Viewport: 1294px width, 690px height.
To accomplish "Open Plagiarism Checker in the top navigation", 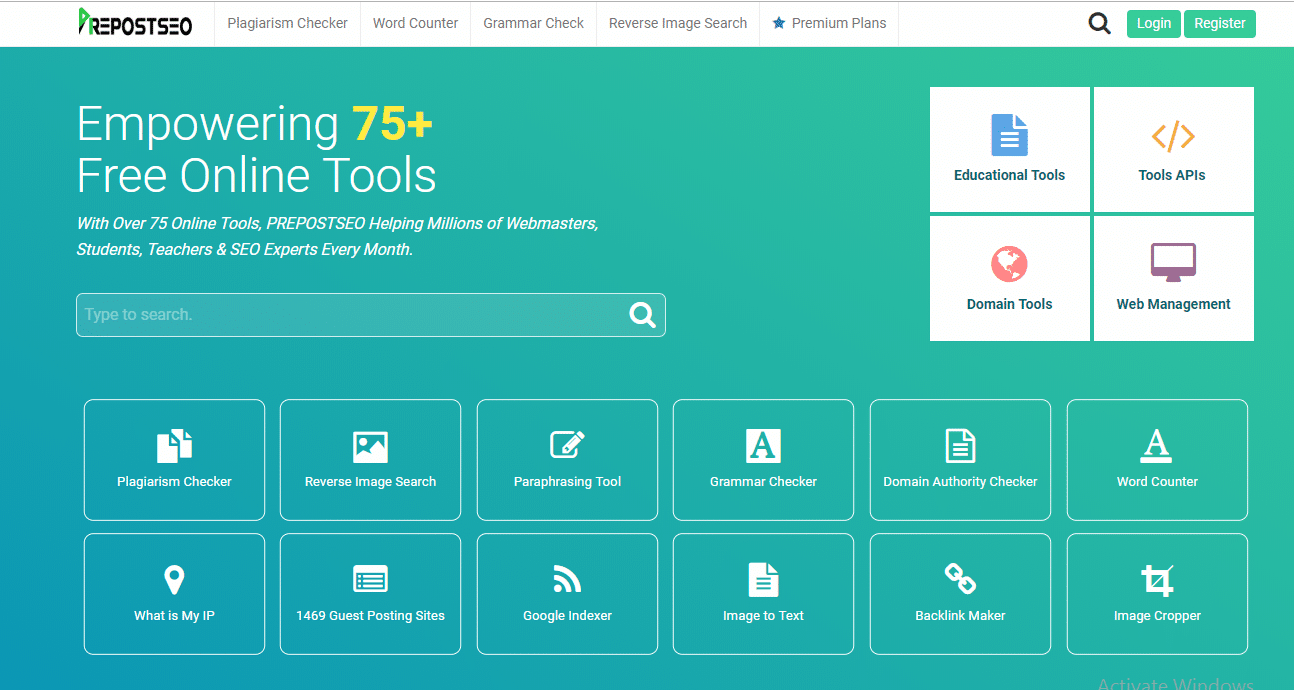I will [288, 23].
